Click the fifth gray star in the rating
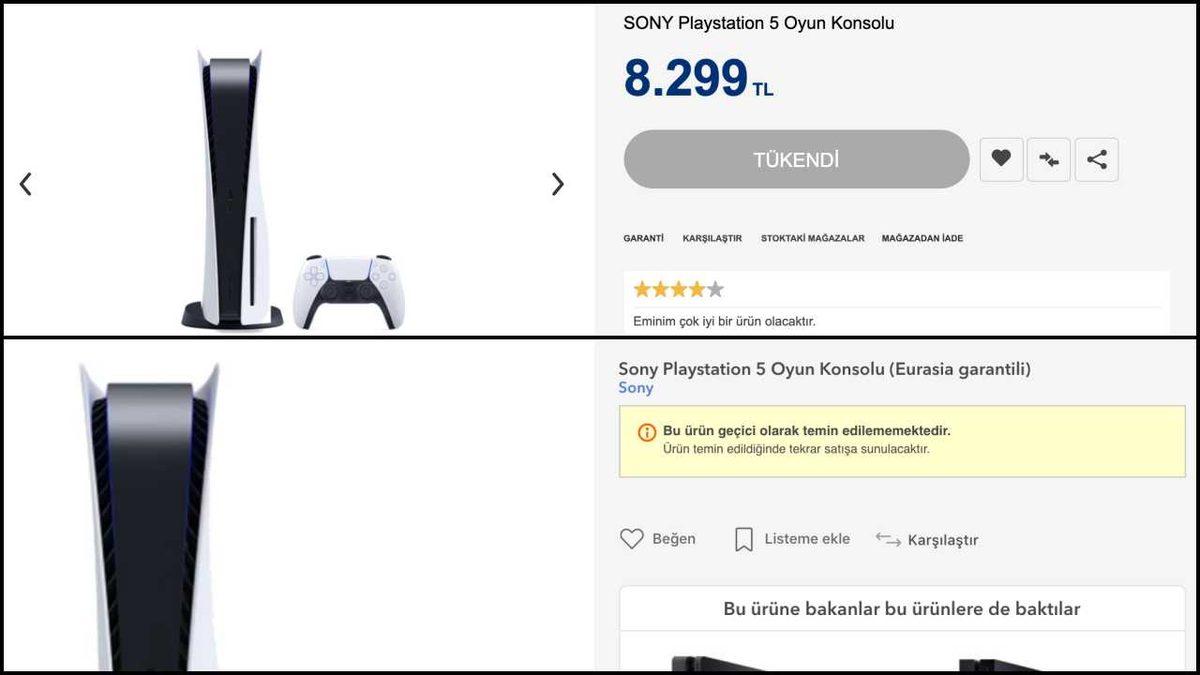The width and height of the screenshot is (1200, 675). click(713, 288)
